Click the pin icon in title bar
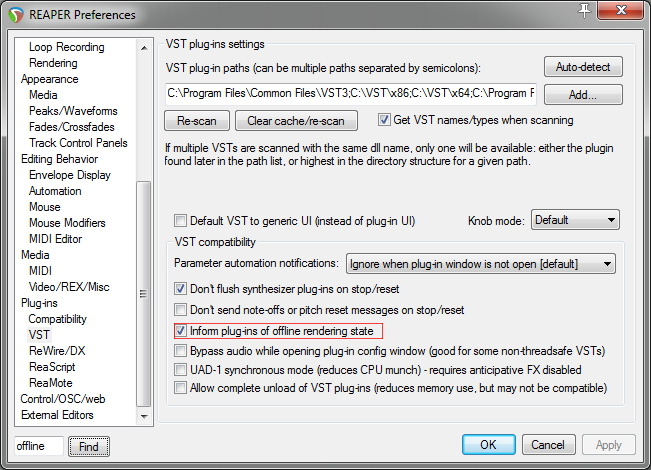Image resolution: width=651 pixels, height=470 pixels. 584,10
